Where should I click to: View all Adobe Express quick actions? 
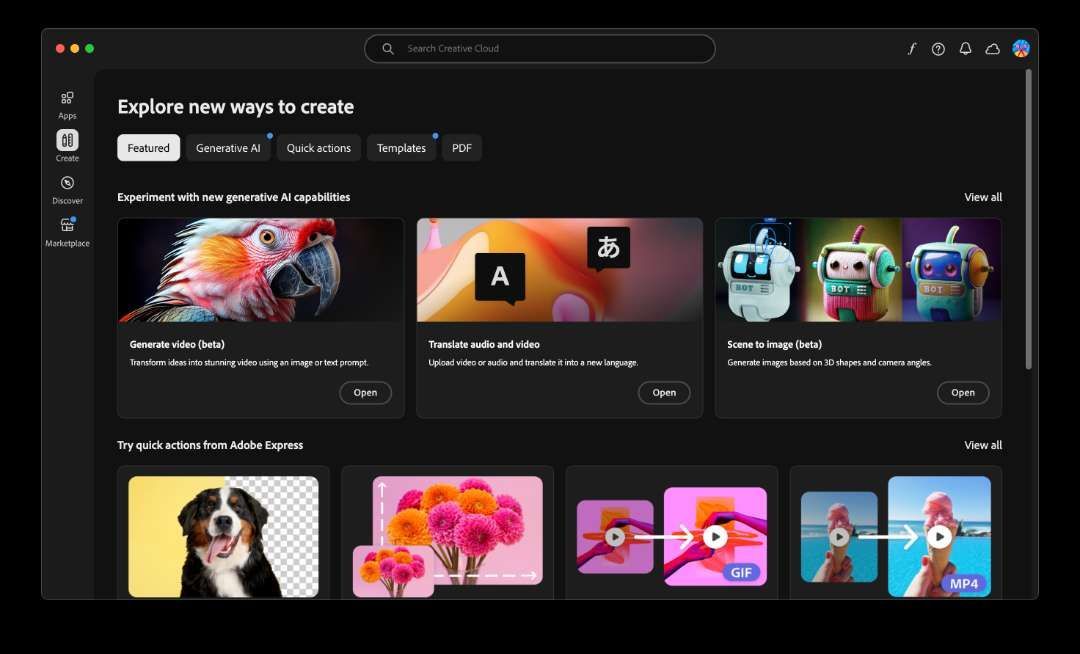click(x=982, y=445)
